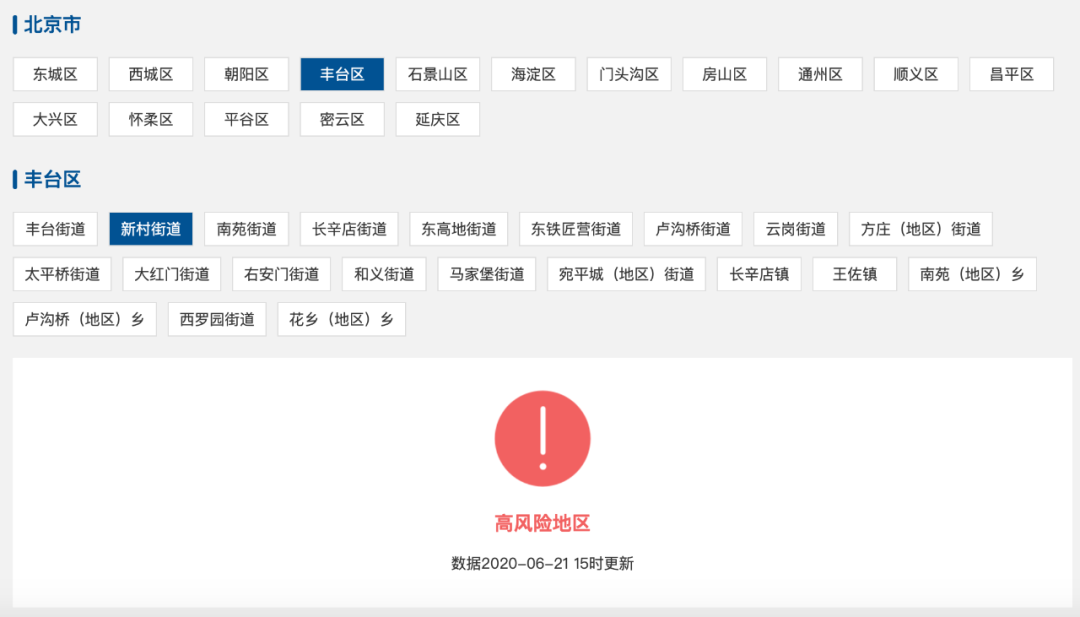Select 南苑街道 subdistrict
The image size is (1080, 617).
tap(247, 228)
